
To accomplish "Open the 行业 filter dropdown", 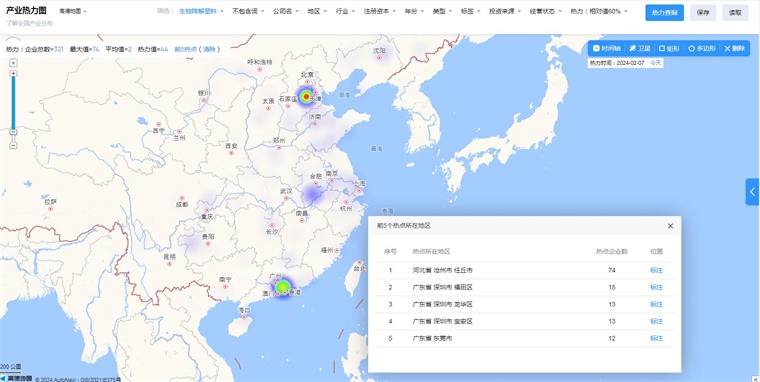I will tap(345, 11).
